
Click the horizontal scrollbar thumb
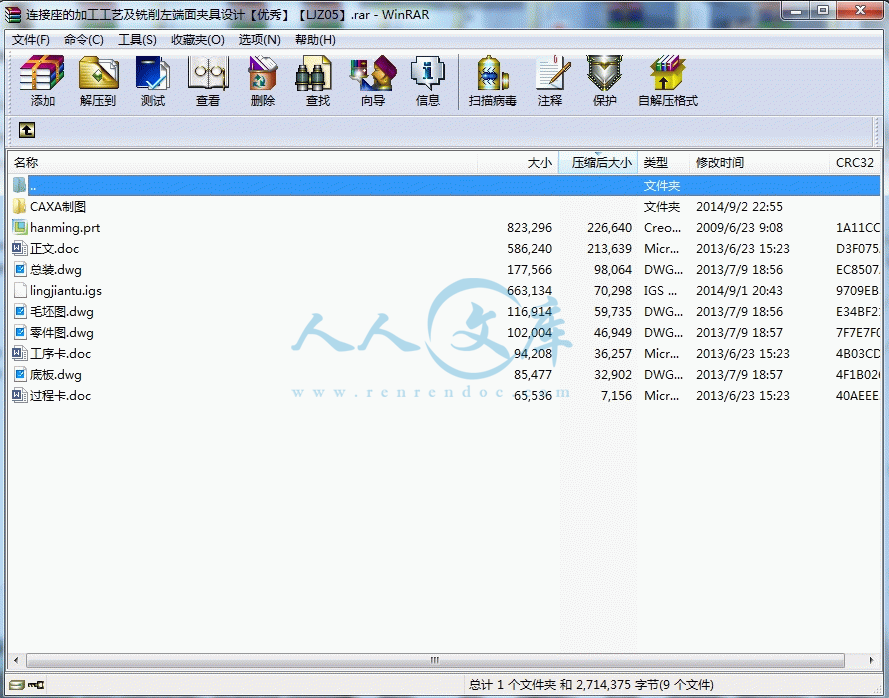(x=435, y=660)
